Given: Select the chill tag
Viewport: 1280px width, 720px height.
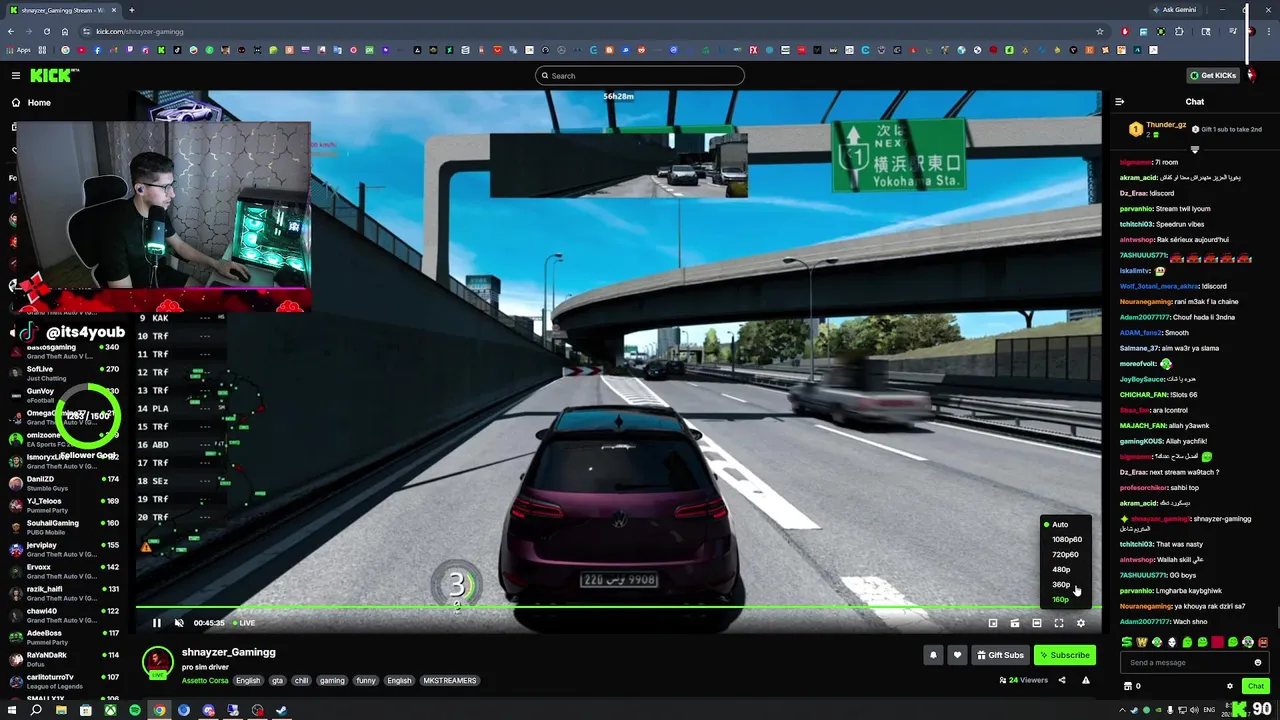Looking at the screenshot, I should (x=301, y=680).
